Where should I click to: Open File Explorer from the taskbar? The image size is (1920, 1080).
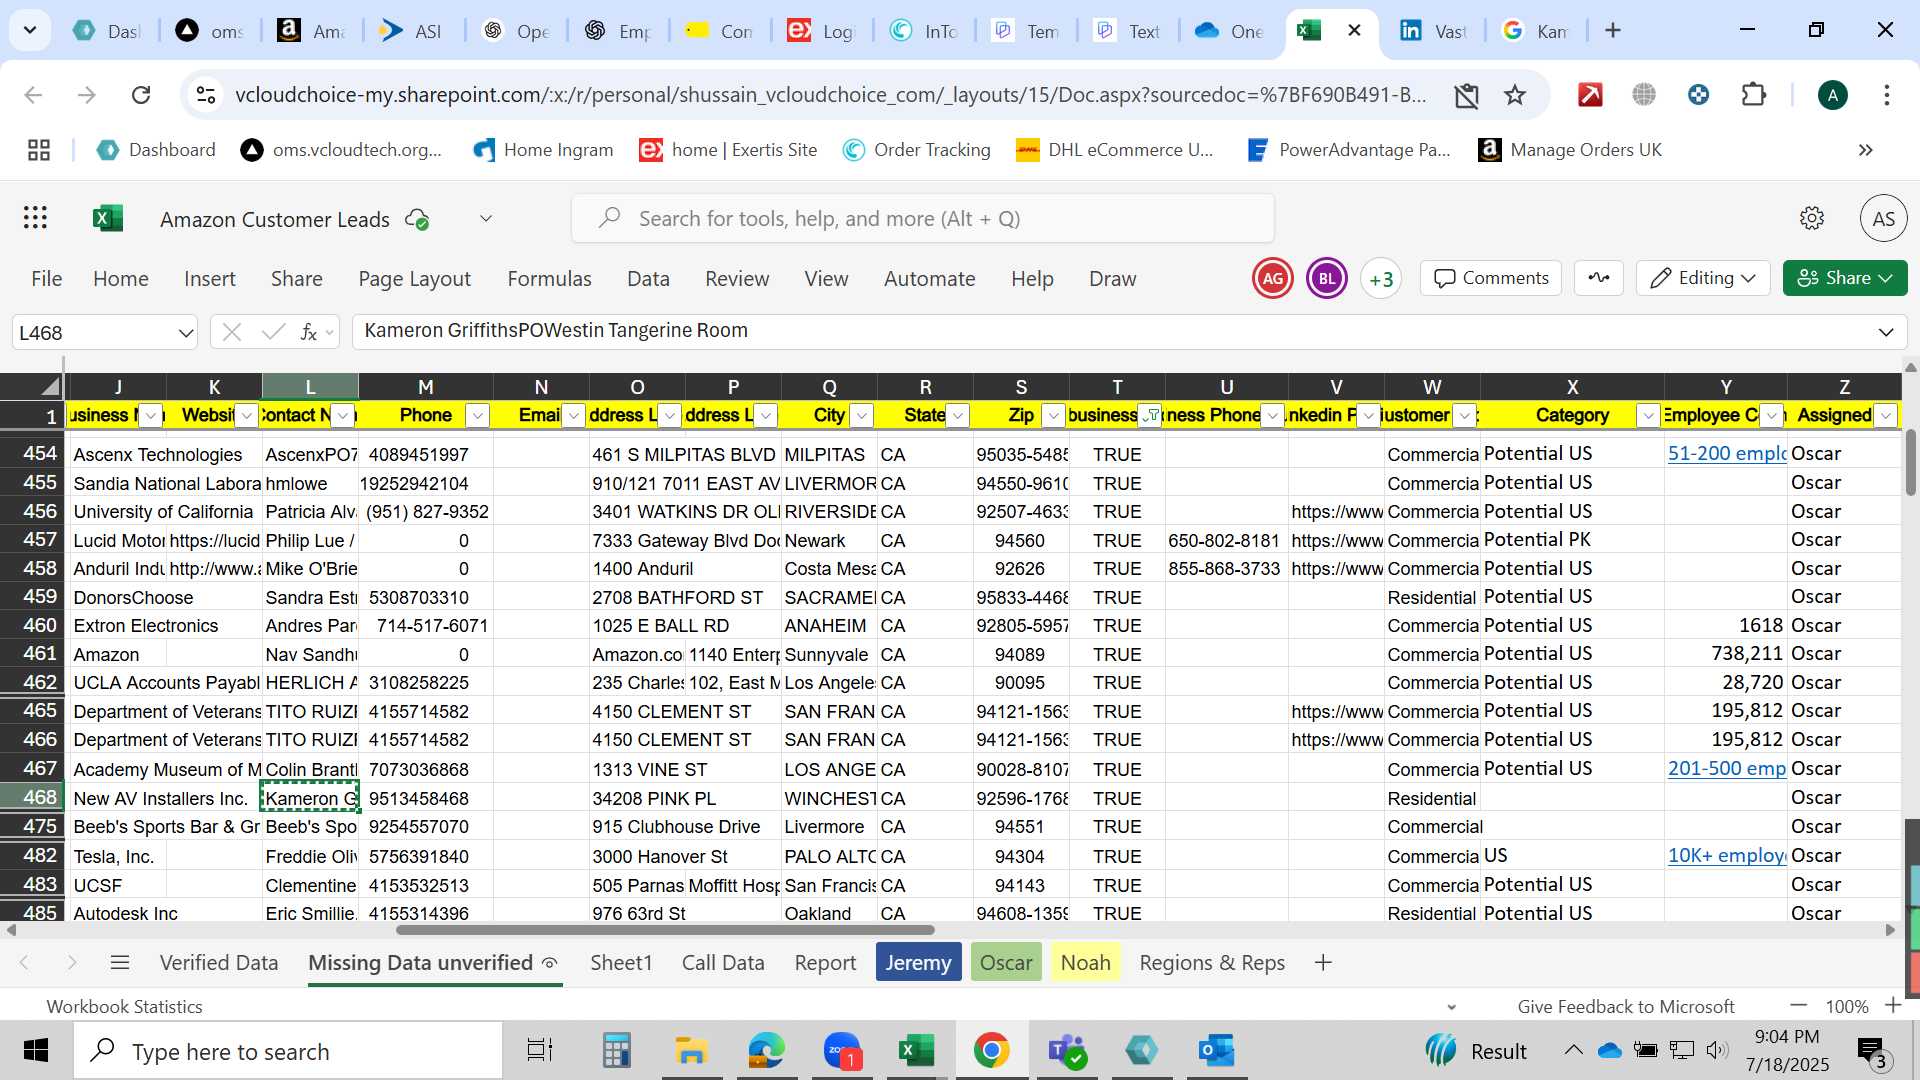tap(691, 1051)
